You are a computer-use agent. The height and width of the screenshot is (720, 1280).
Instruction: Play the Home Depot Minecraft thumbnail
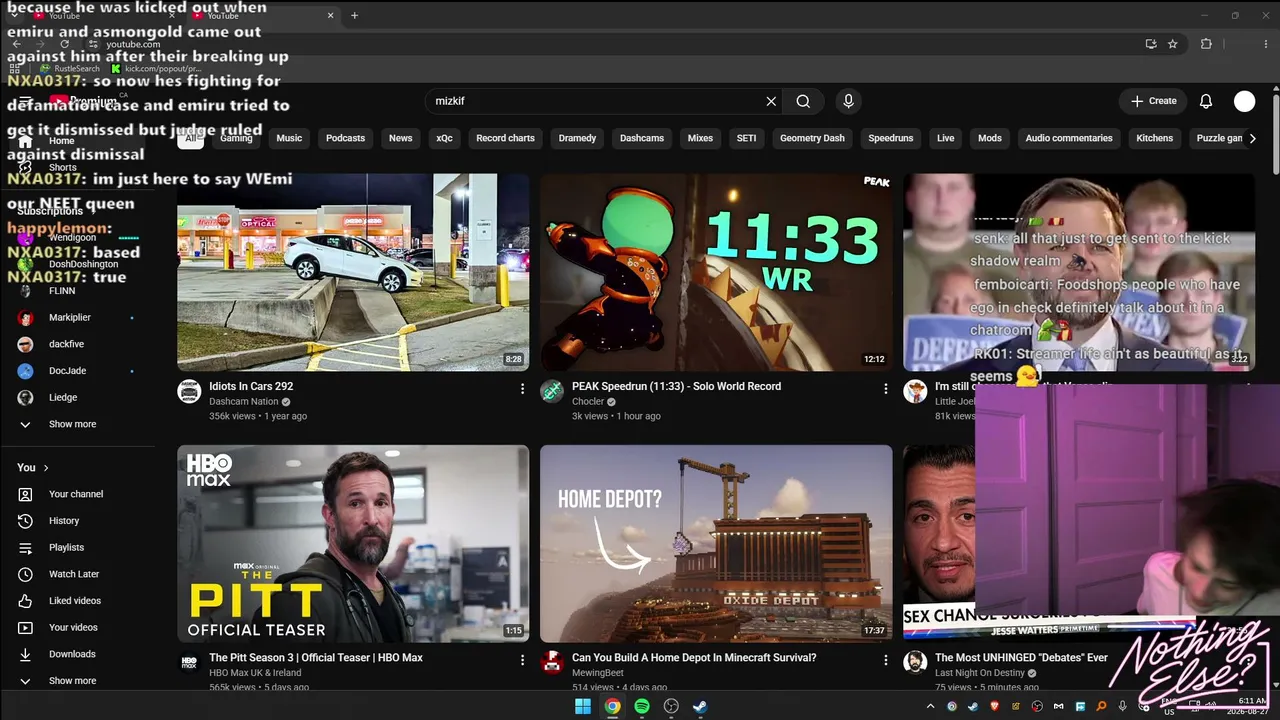coord(716,543)
